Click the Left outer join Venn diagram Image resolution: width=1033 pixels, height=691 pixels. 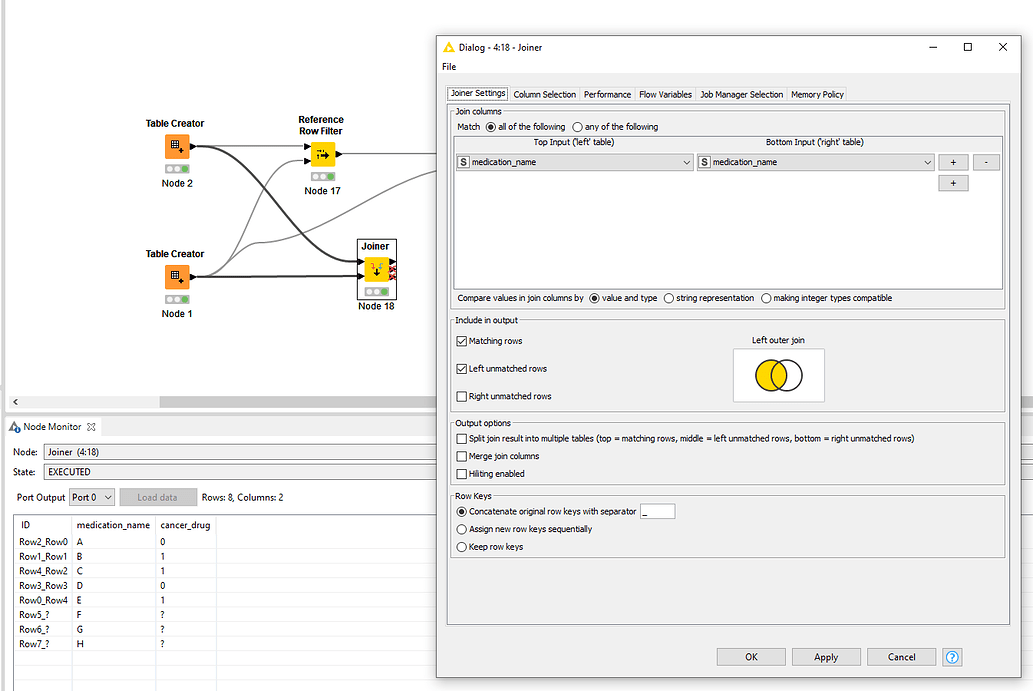(778, 376)
